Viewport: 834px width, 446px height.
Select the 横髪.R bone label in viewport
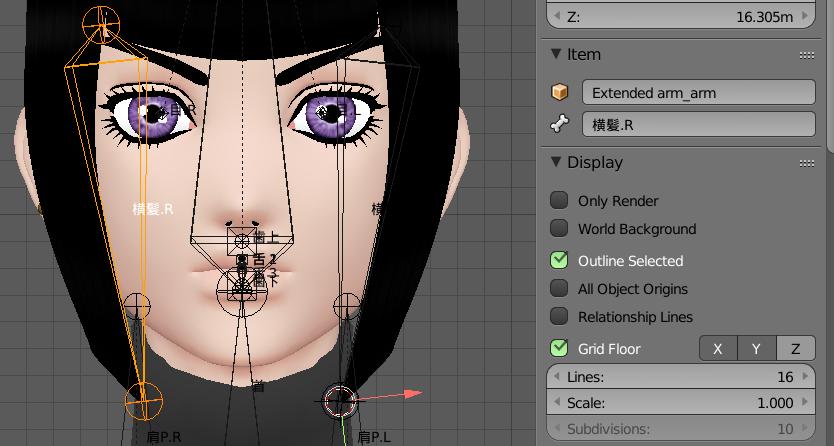[153, 209]
